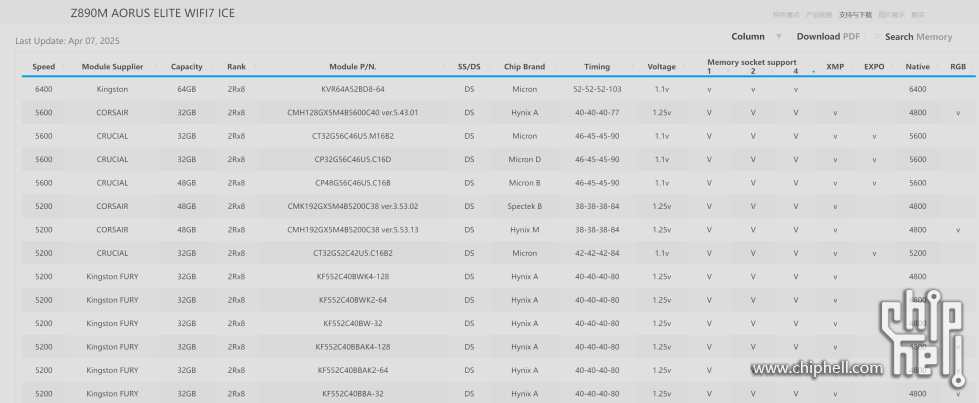Click Download PDF

[x=828, y=37]
